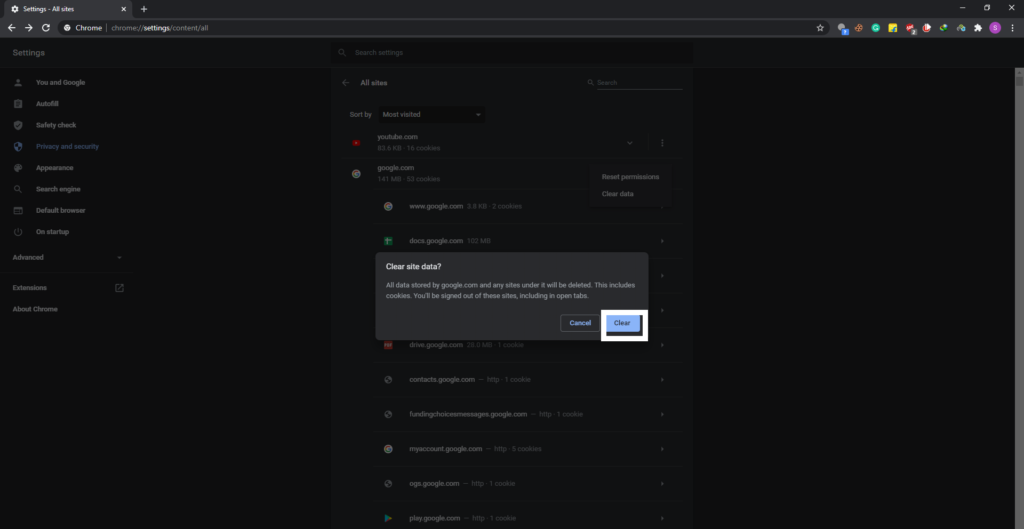1024x529 pixels.
Task: Open Autofill settings
Action: [x=48, y=104]
